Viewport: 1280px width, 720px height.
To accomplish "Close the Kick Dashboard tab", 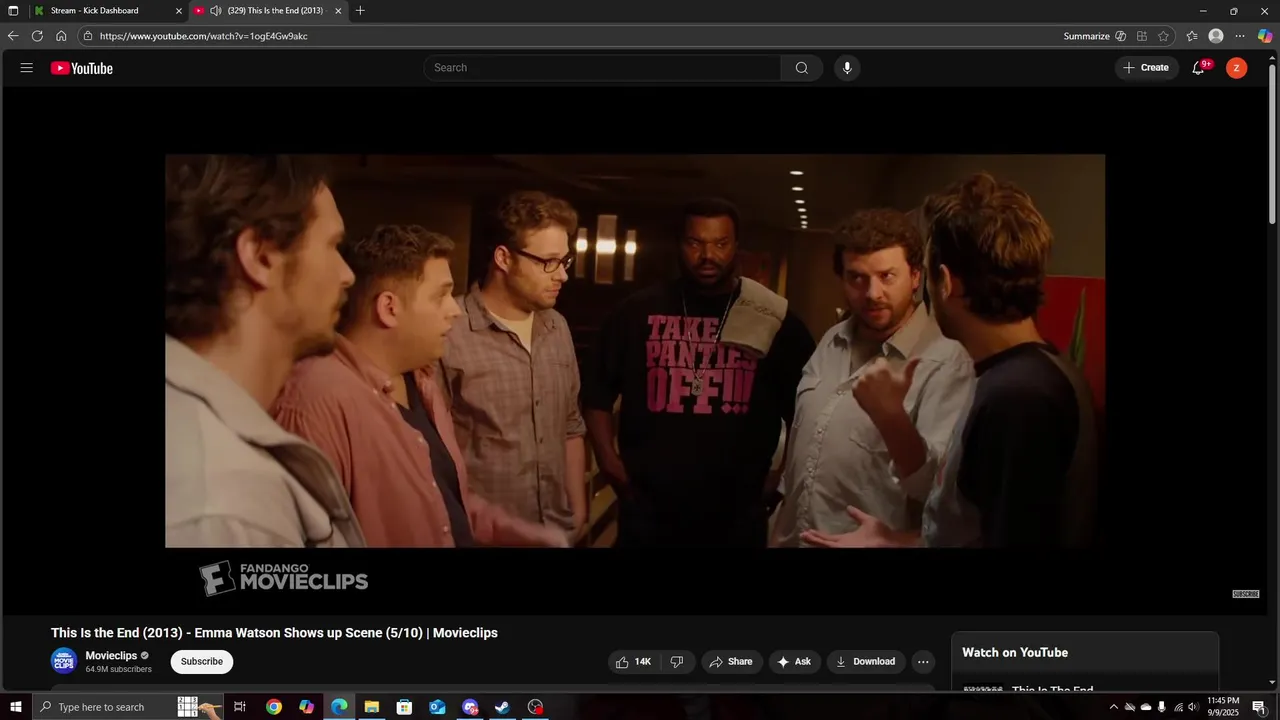I will (179, 11).
